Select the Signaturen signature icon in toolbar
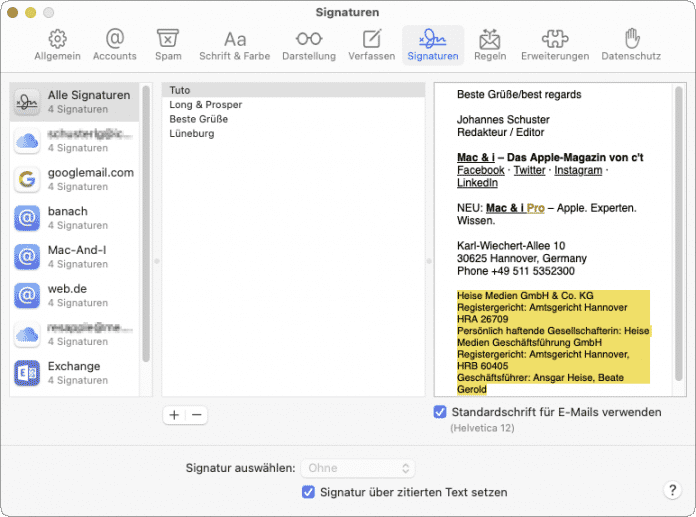Viewport: 696px width, 517px height. click(x=433, y=39)
